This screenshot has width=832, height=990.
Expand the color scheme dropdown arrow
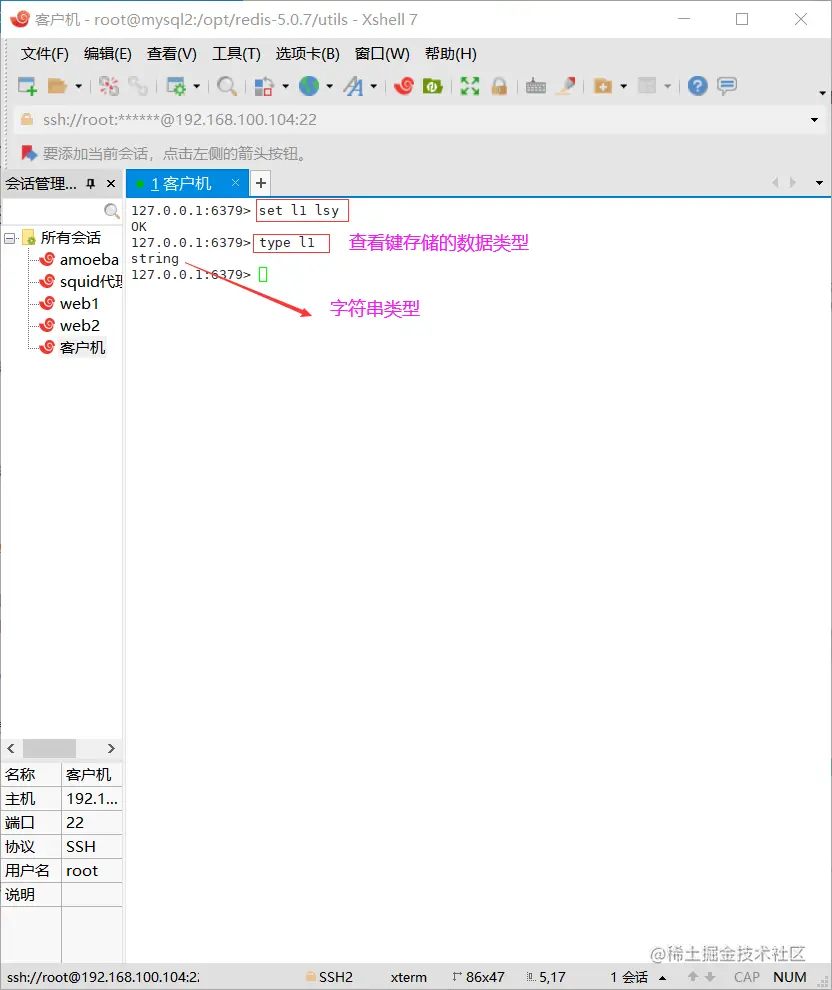click(x=285, y=86)
